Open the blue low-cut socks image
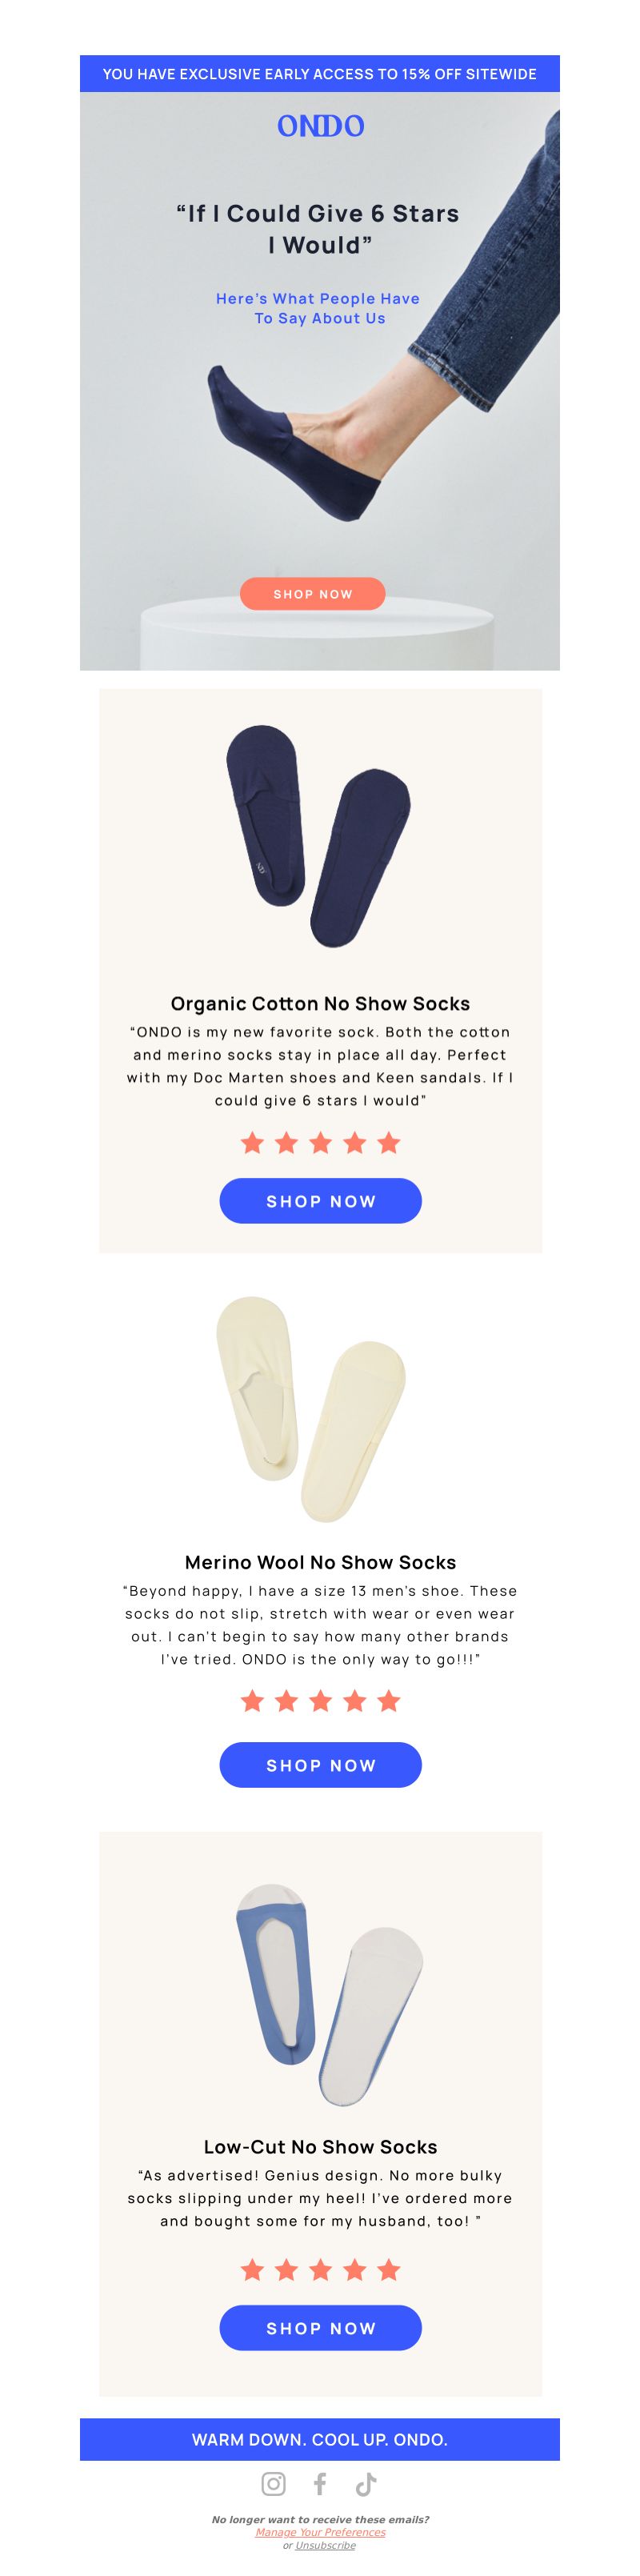The image size is (640, 2576). coord(329,1996)
